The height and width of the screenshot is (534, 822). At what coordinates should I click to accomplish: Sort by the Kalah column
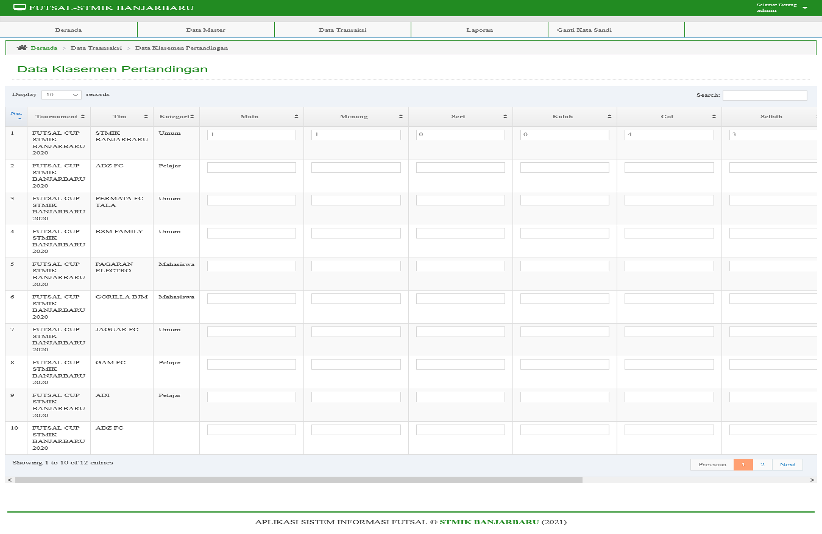click(564, 116)
